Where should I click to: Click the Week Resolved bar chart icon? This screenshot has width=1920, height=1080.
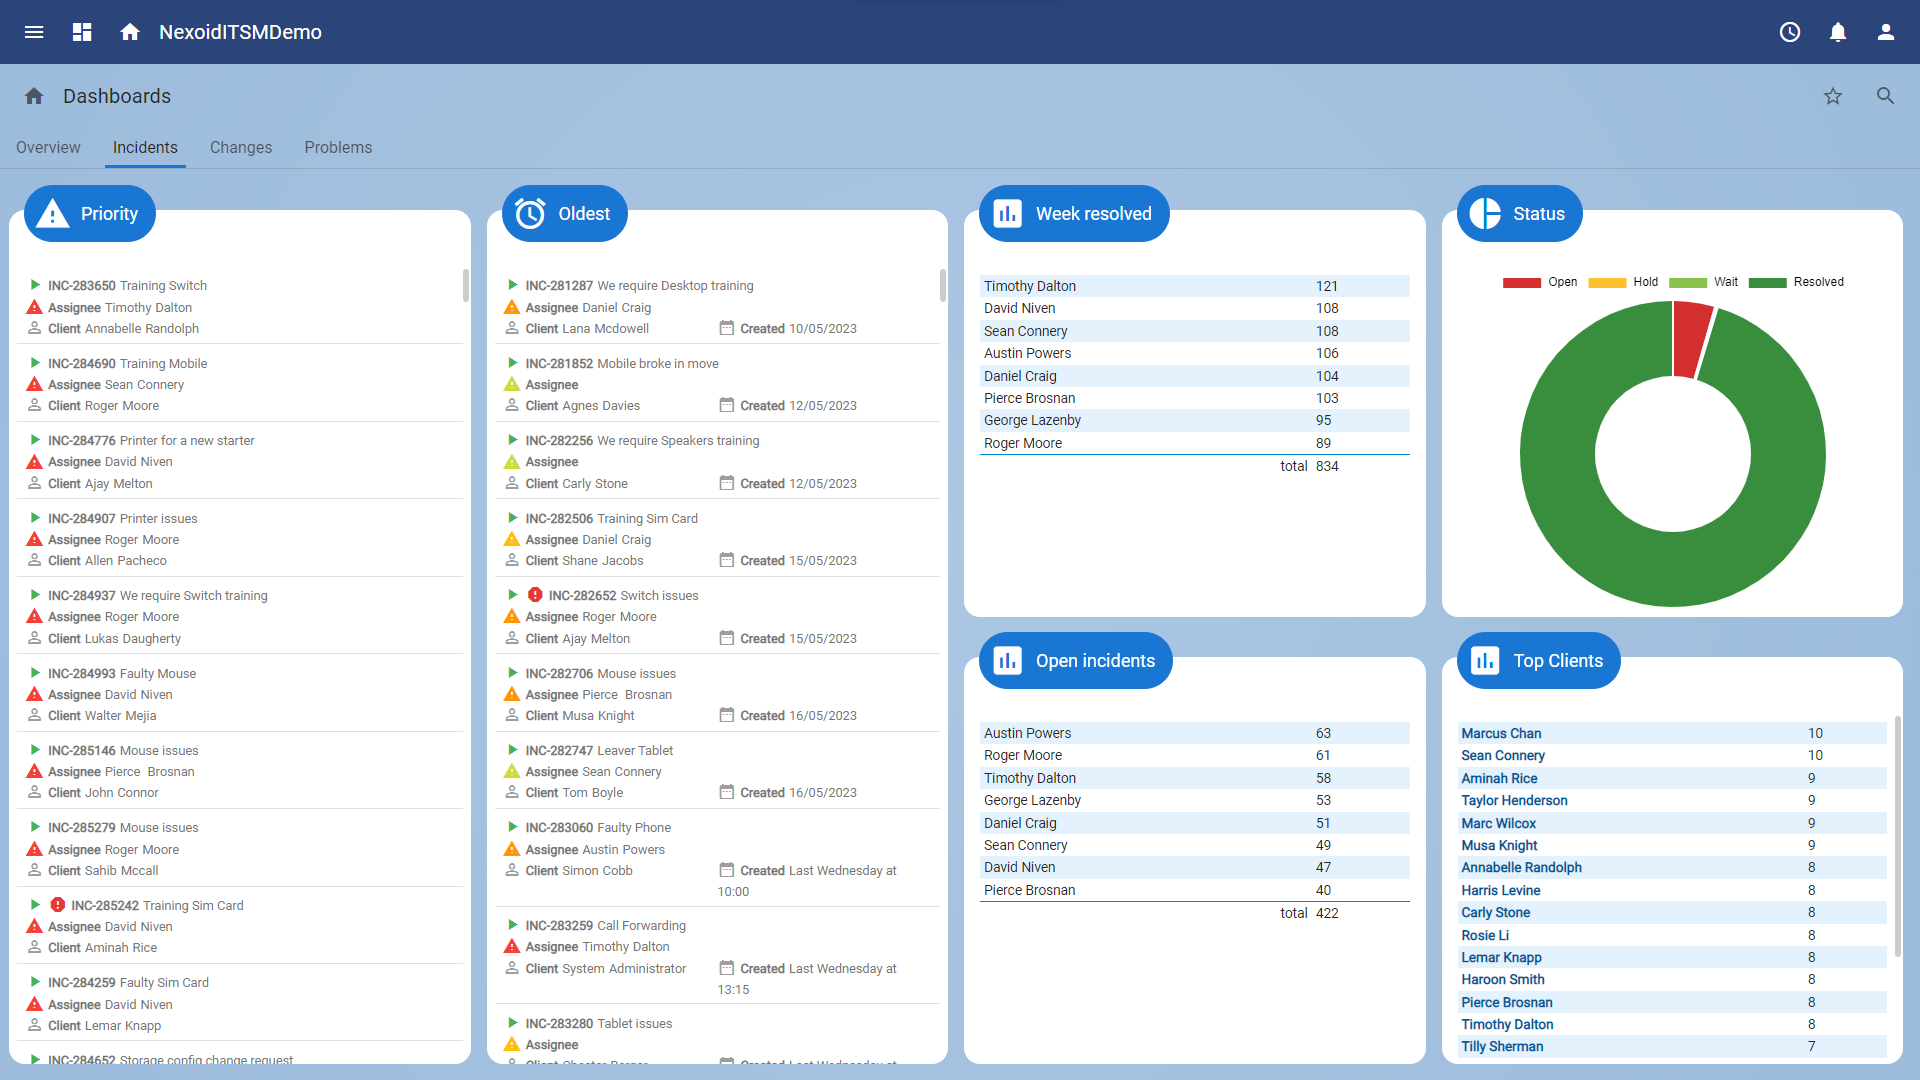click(x=1007, y=214)
